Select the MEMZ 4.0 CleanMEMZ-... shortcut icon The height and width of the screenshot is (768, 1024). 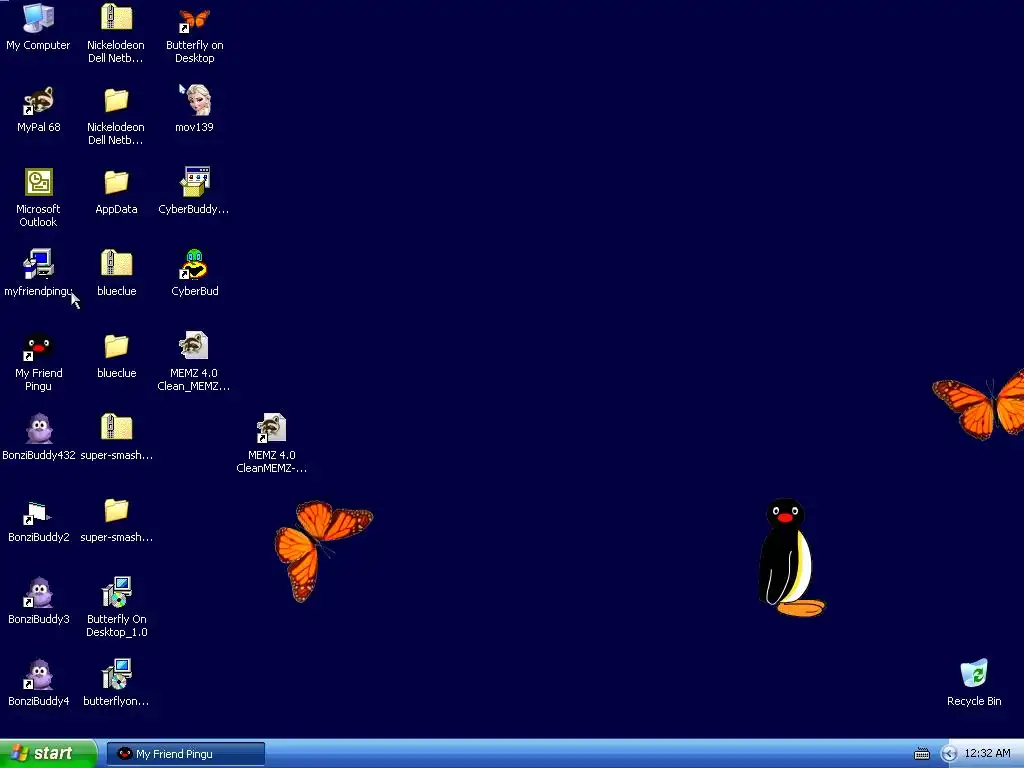click(x=272, y=428)
